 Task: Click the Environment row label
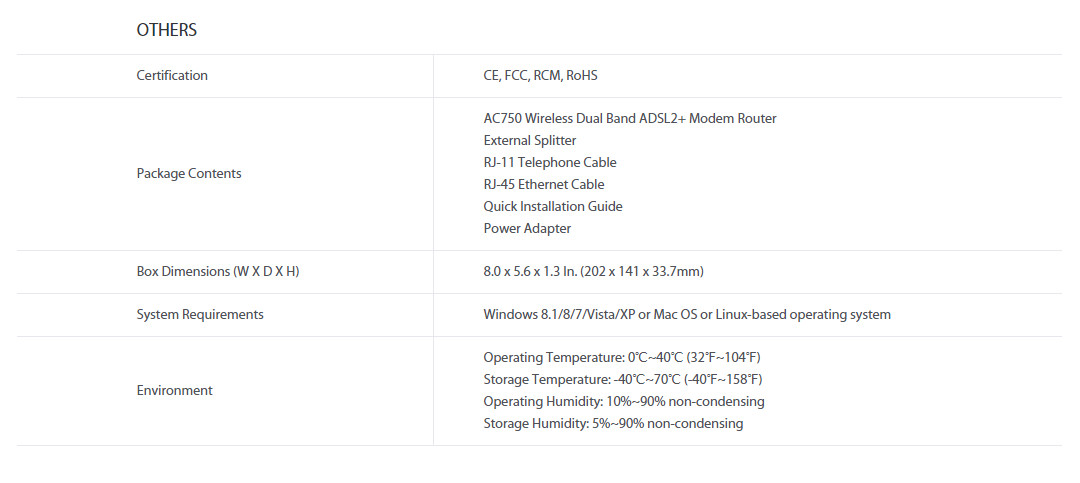click(x=174, y=390)
